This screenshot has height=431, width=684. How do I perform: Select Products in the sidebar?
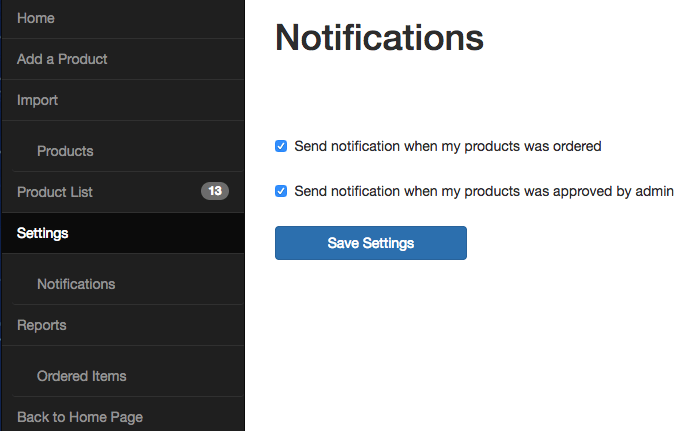[65, 151]
